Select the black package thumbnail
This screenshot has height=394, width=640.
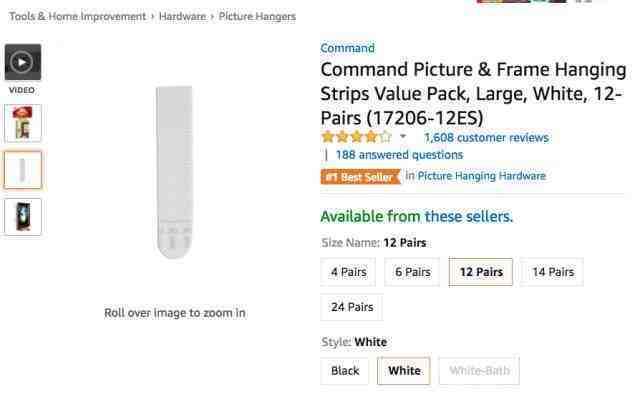[x=23, y=217]
